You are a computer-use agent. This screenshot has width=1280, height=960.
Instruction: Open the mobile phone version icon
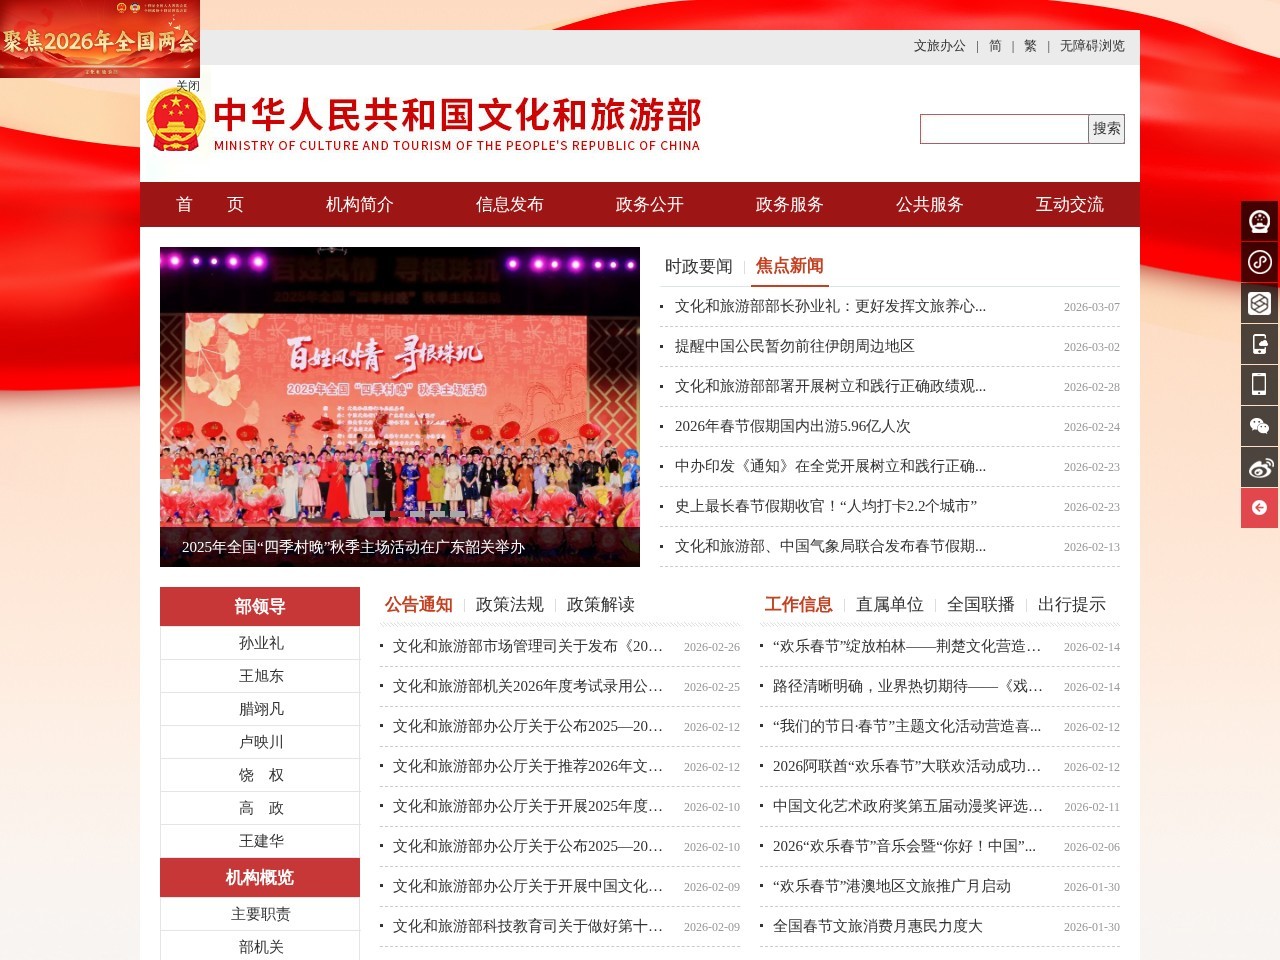point(1259,385)
